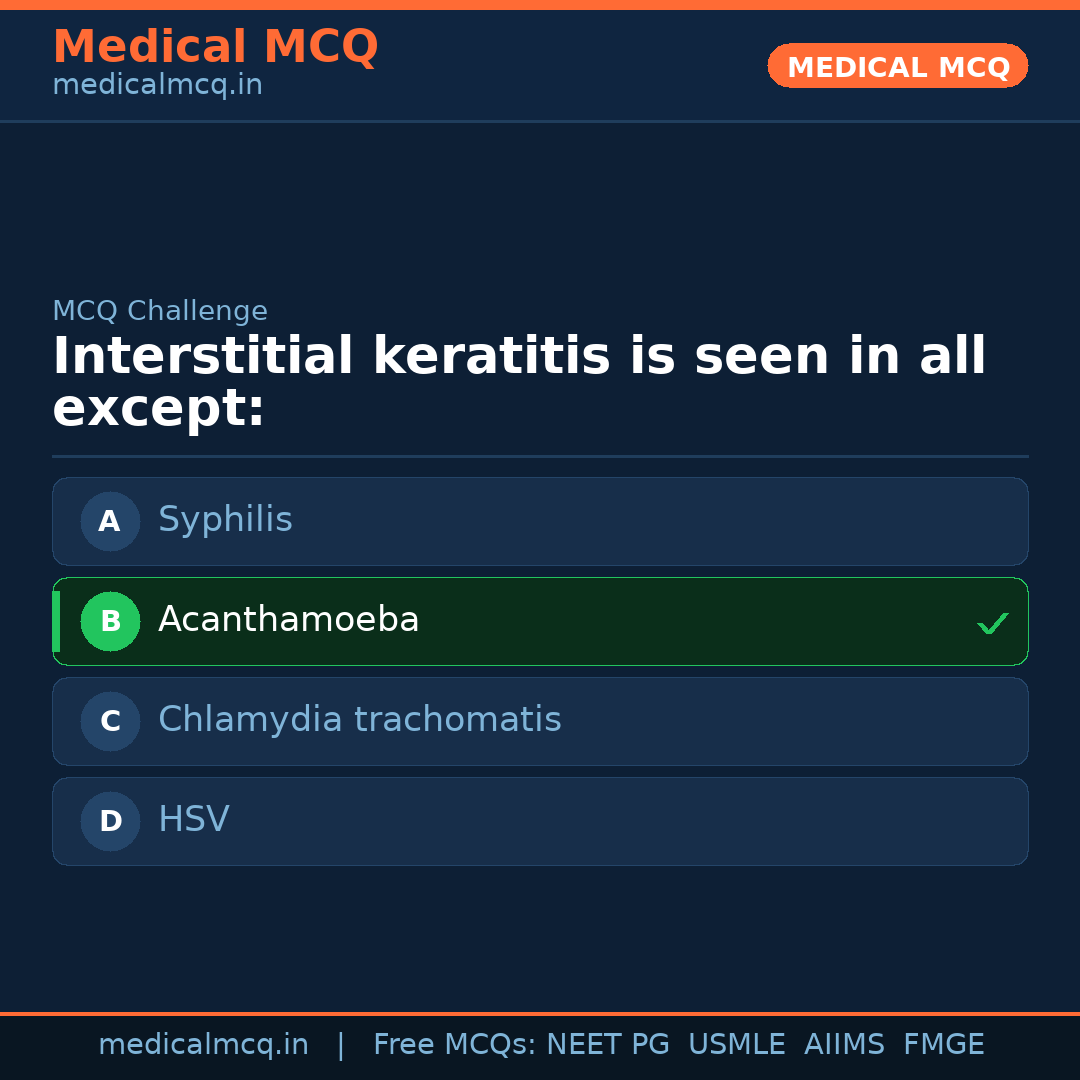Image resolution: width=1080 pixels, height=1080 pixels.
Task: Click FMGE in the footer
Action: 943,1045
